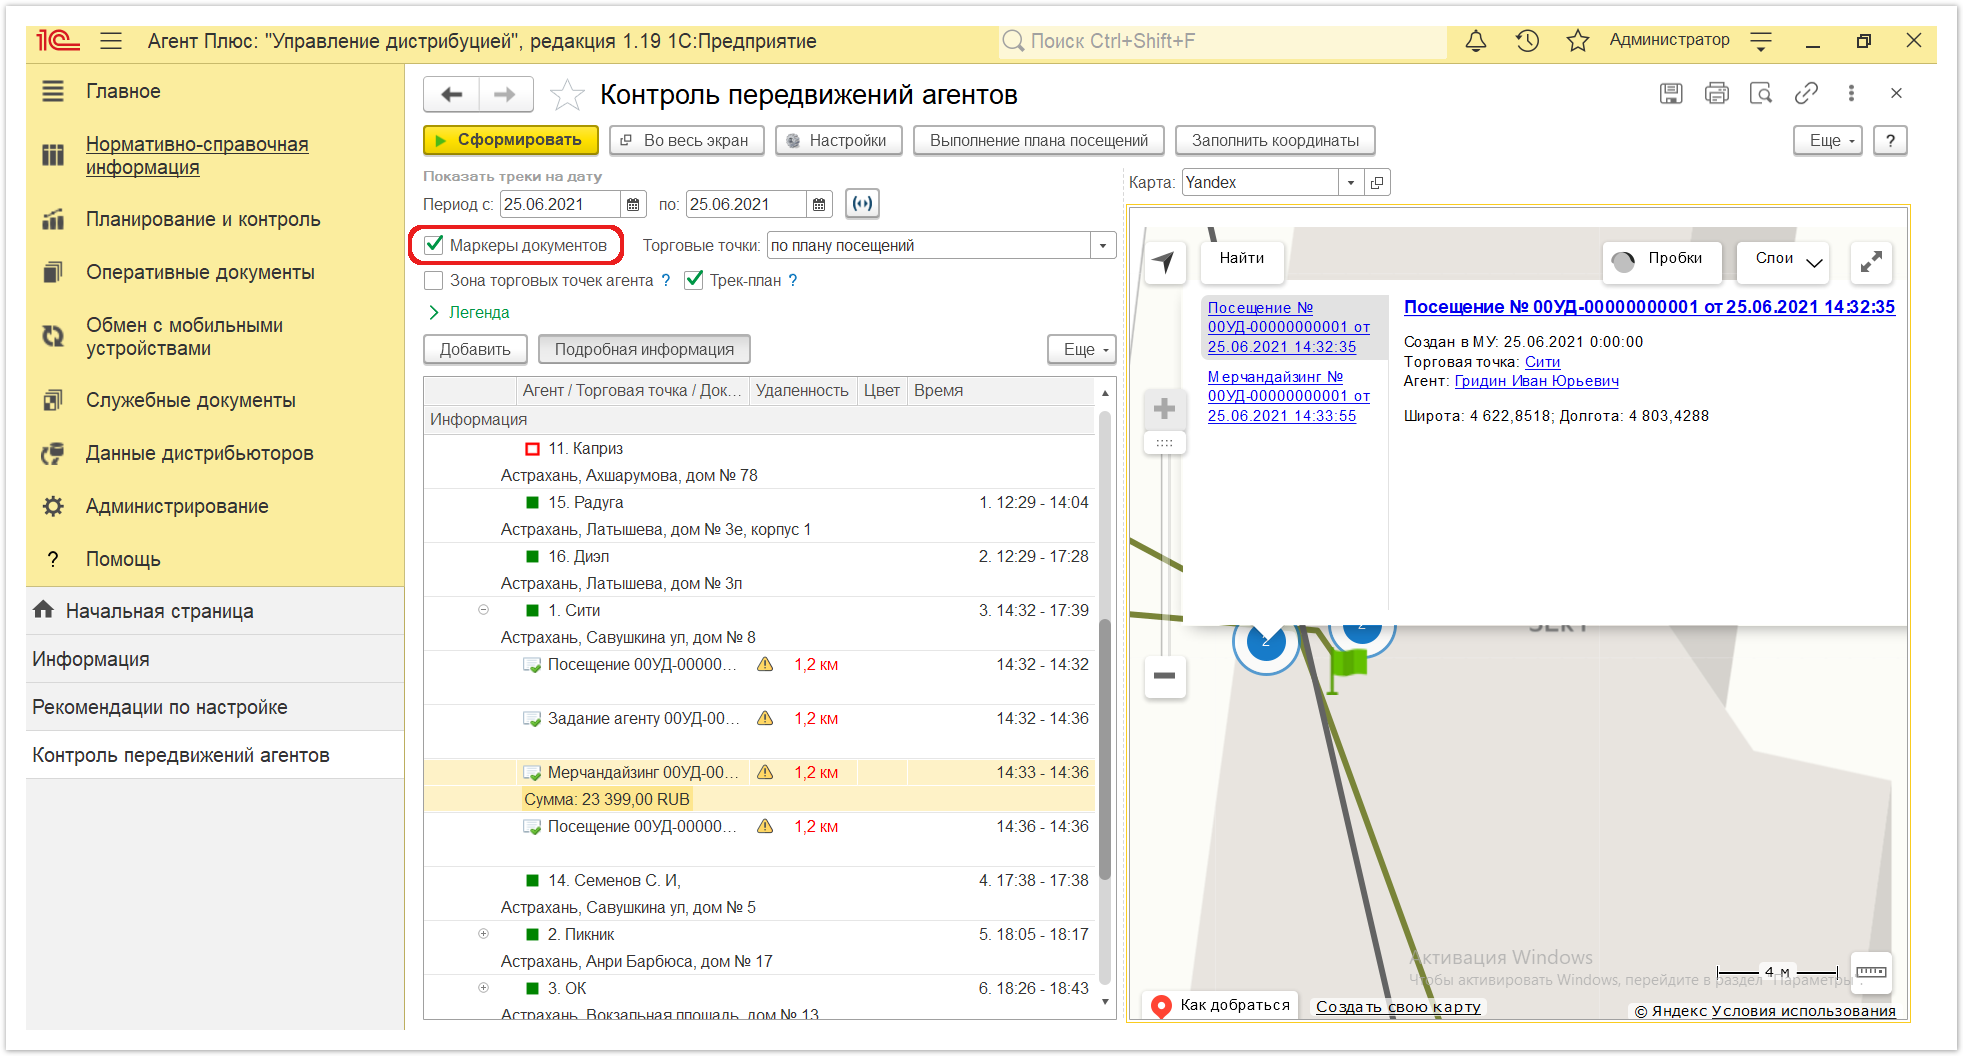This screenshot has width=1963, height=1056.
Task: Click Заполнить координаты button
Action: 1275,141
